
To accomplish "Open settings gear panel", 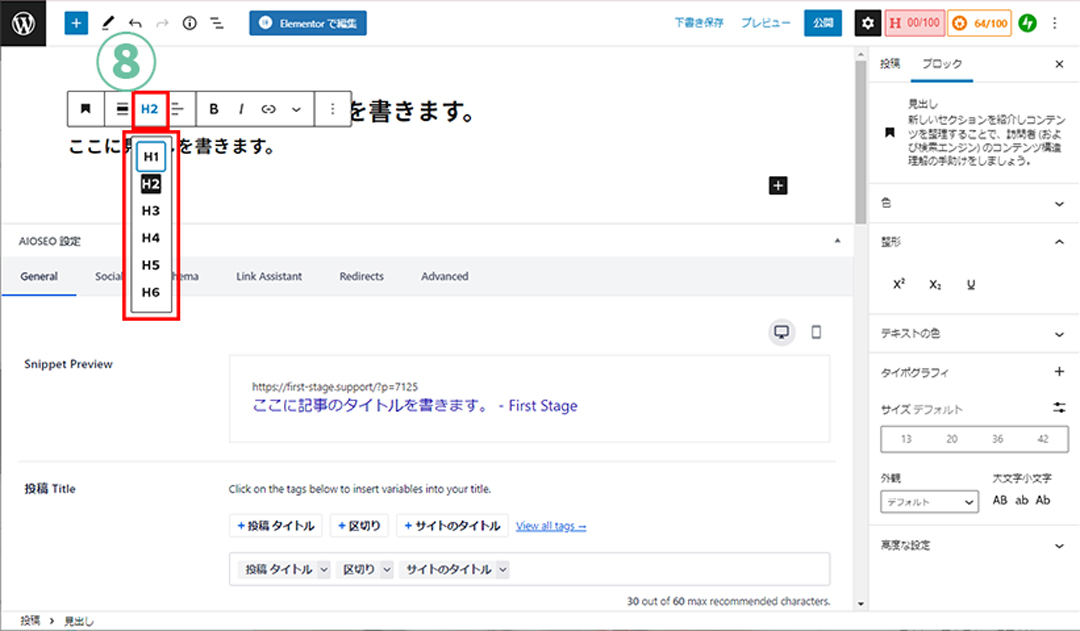I will click(868, 22).
